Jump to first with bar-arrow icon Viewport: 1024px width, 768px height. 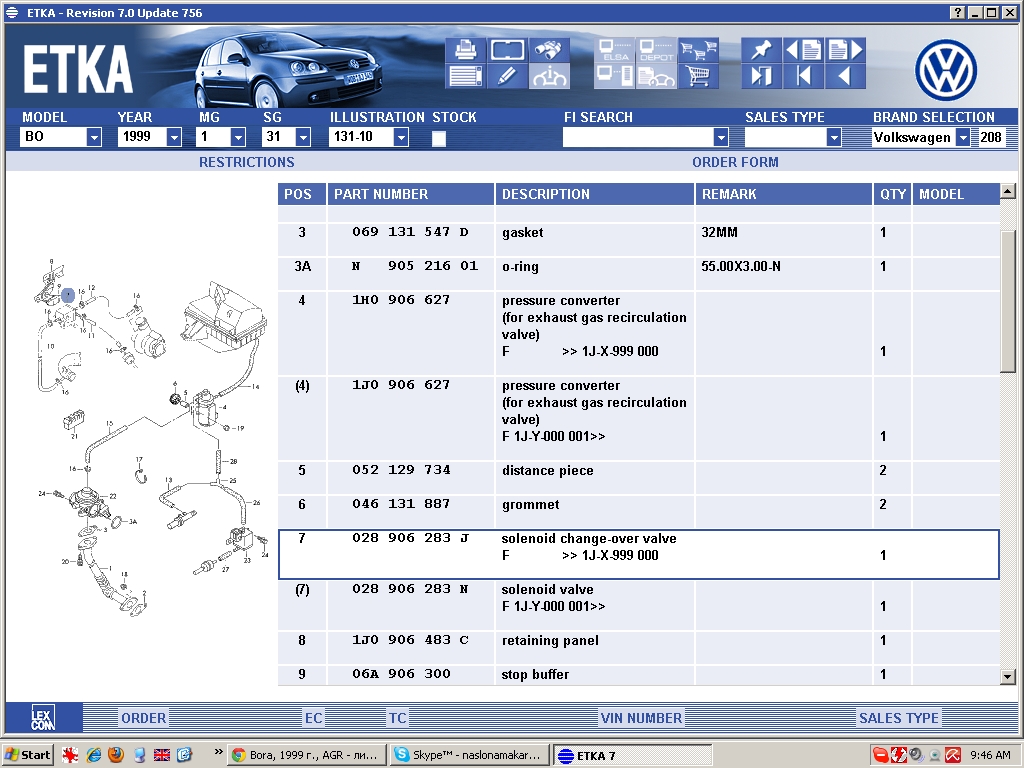point(803,76)
